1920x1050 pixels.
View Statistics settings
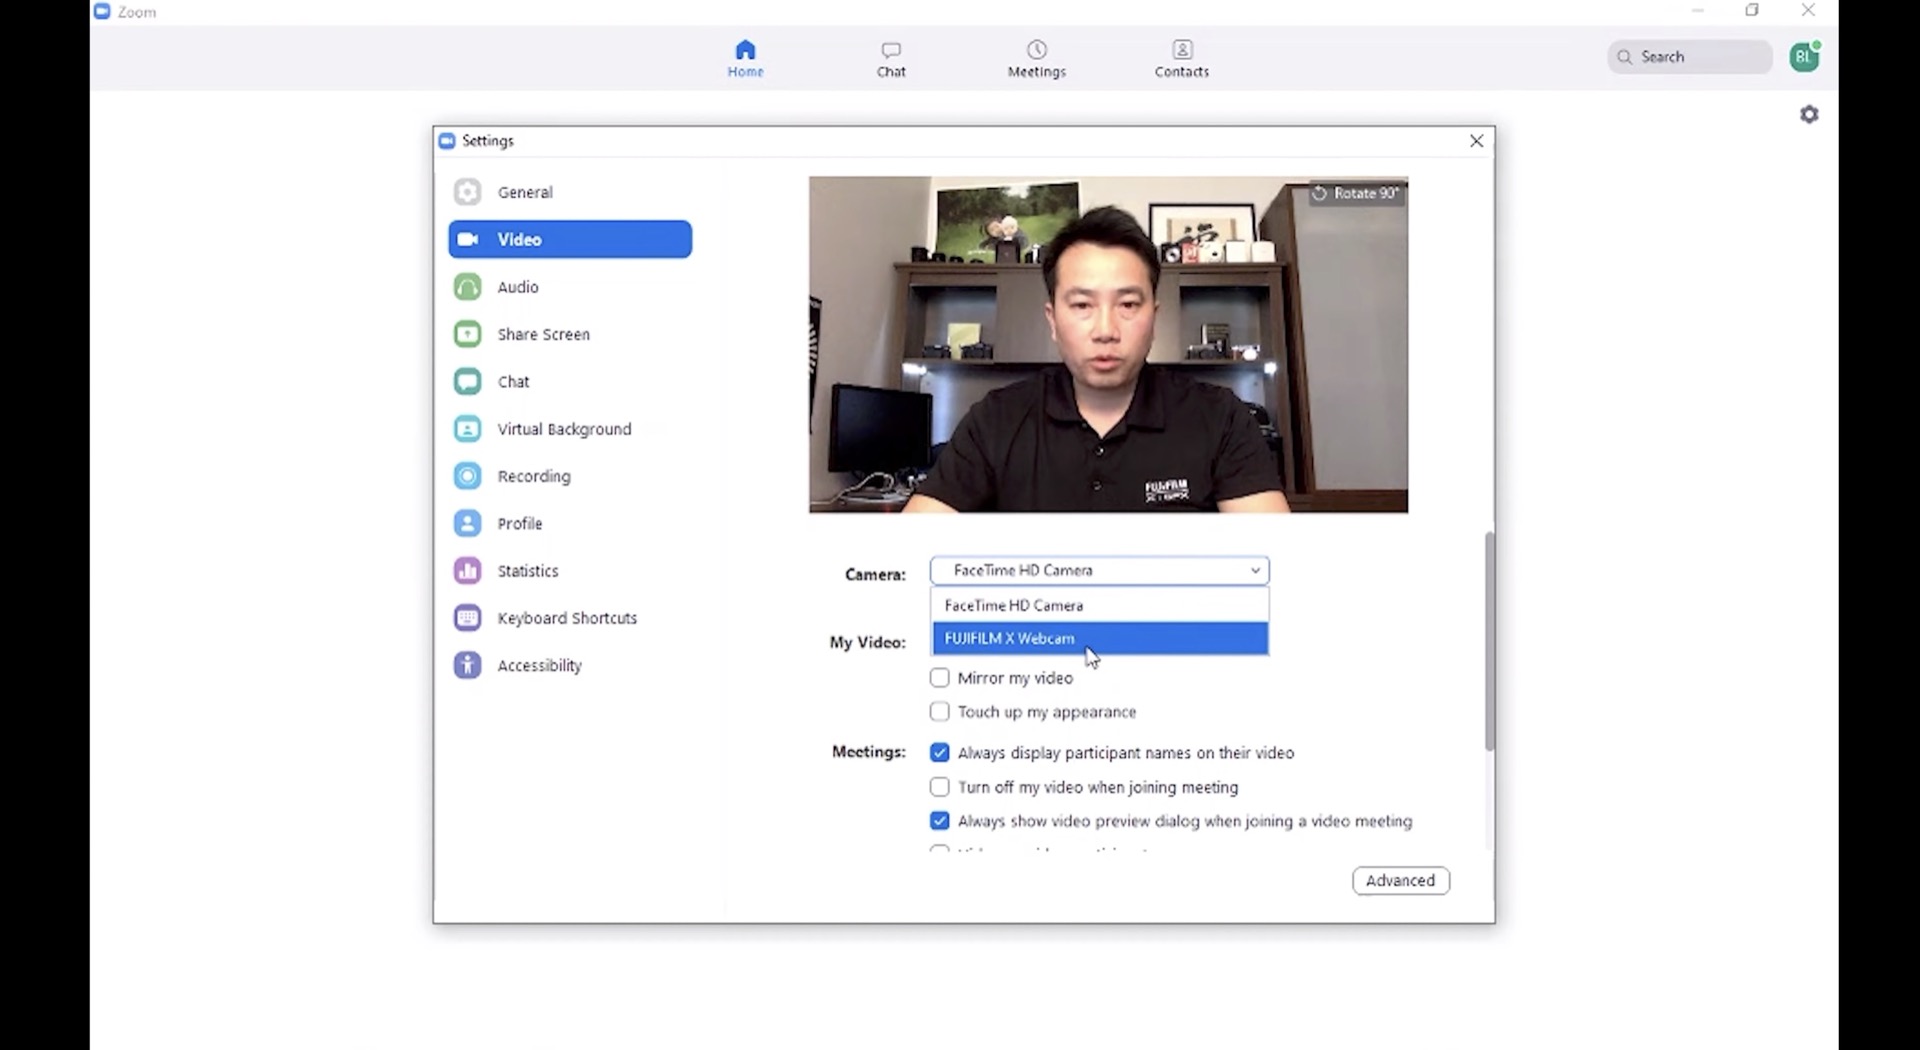528,570
